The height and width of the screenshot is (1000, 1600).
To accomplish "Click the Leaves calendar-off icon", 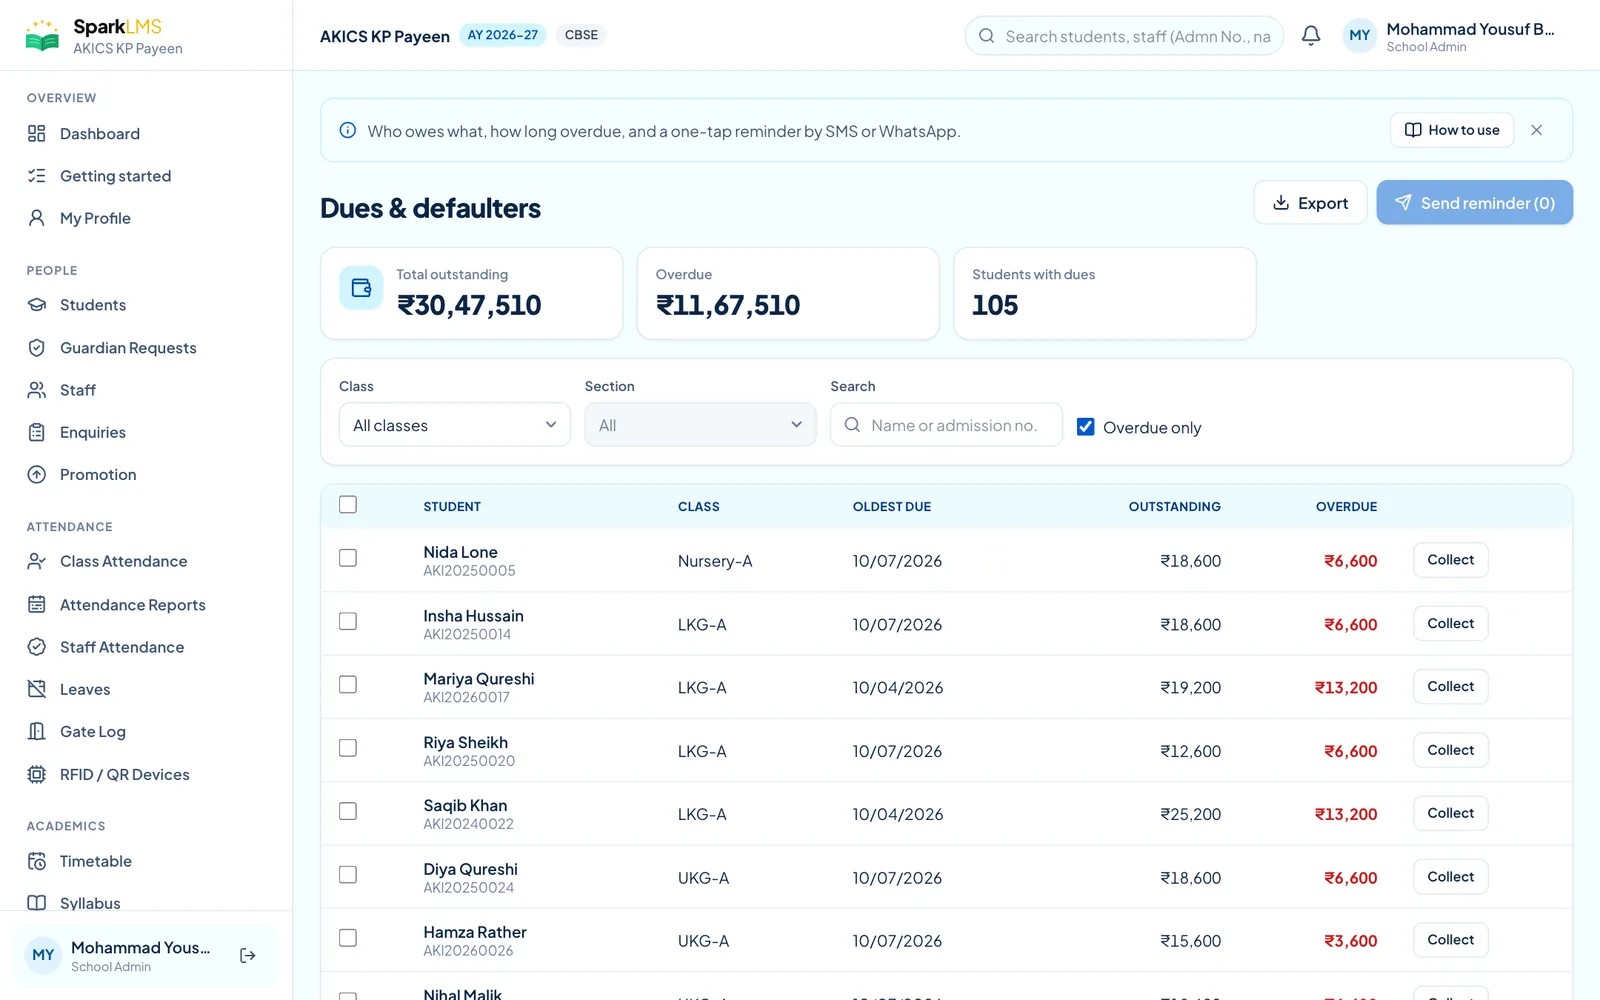I will [x=37, y=689].
